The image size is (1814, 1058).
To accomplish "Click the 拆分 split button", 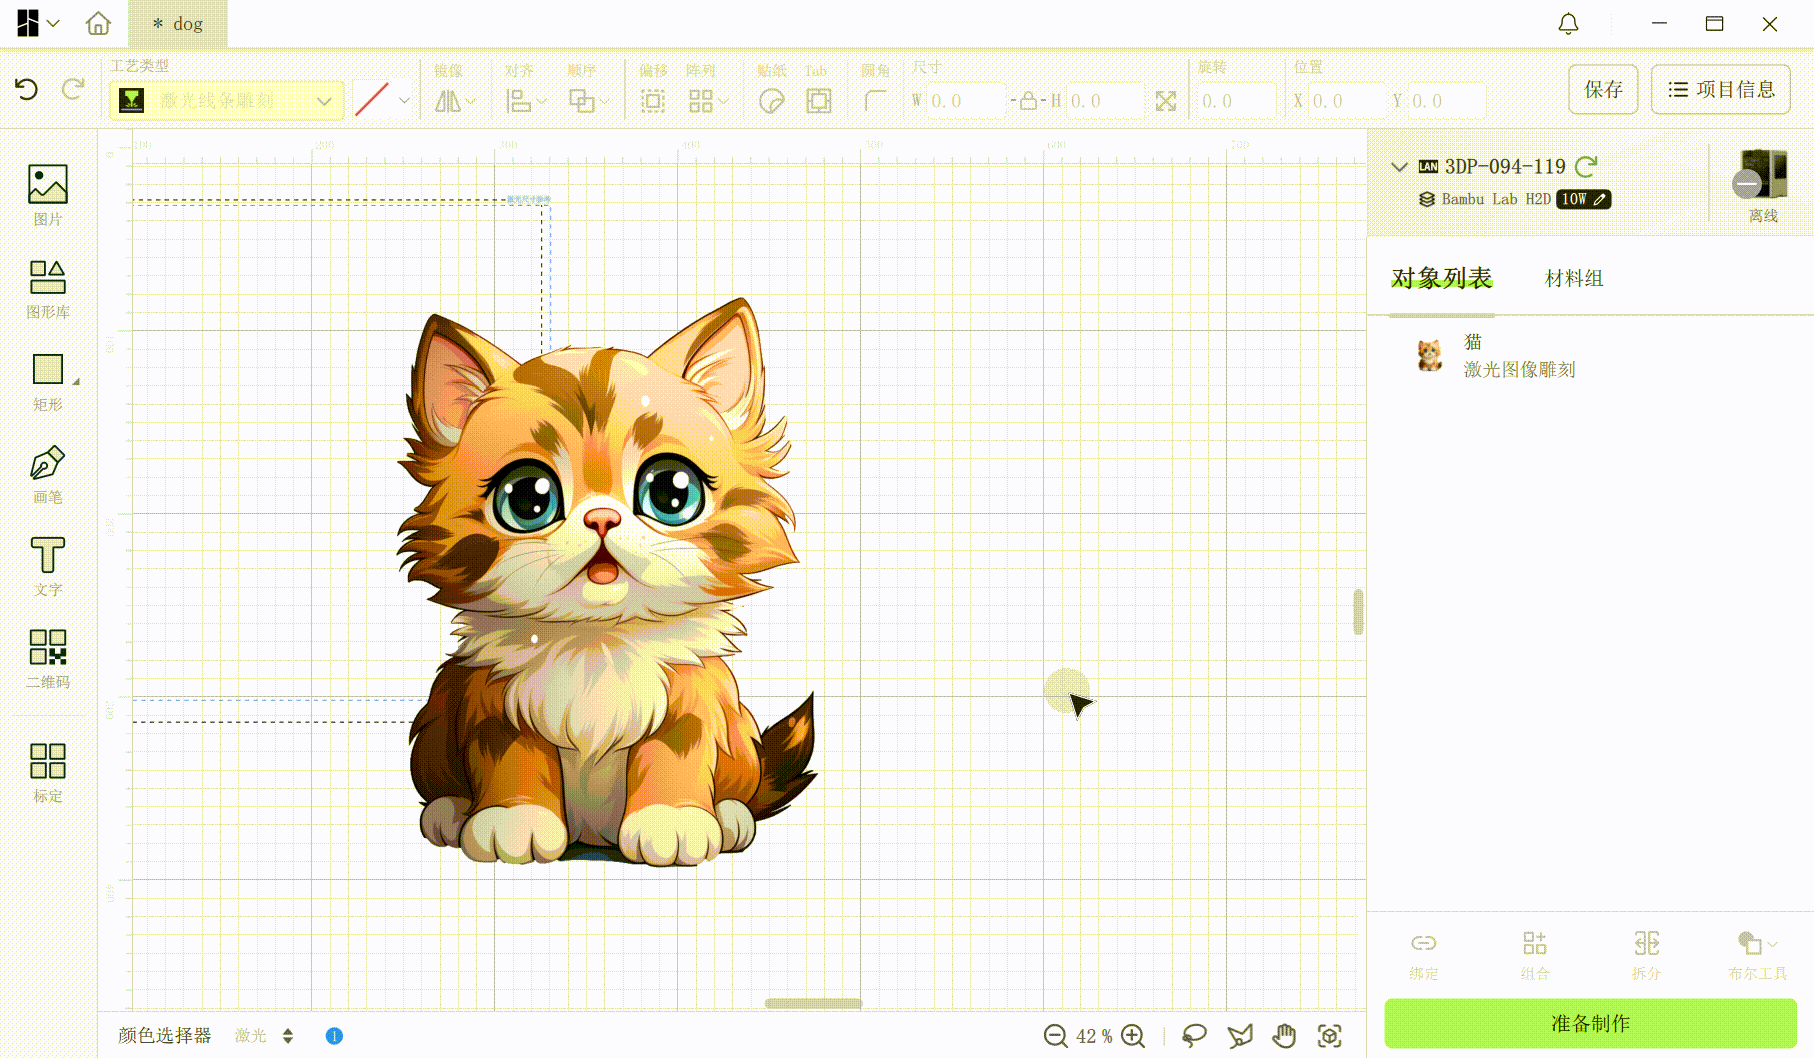I will [x=1646, y=956].
